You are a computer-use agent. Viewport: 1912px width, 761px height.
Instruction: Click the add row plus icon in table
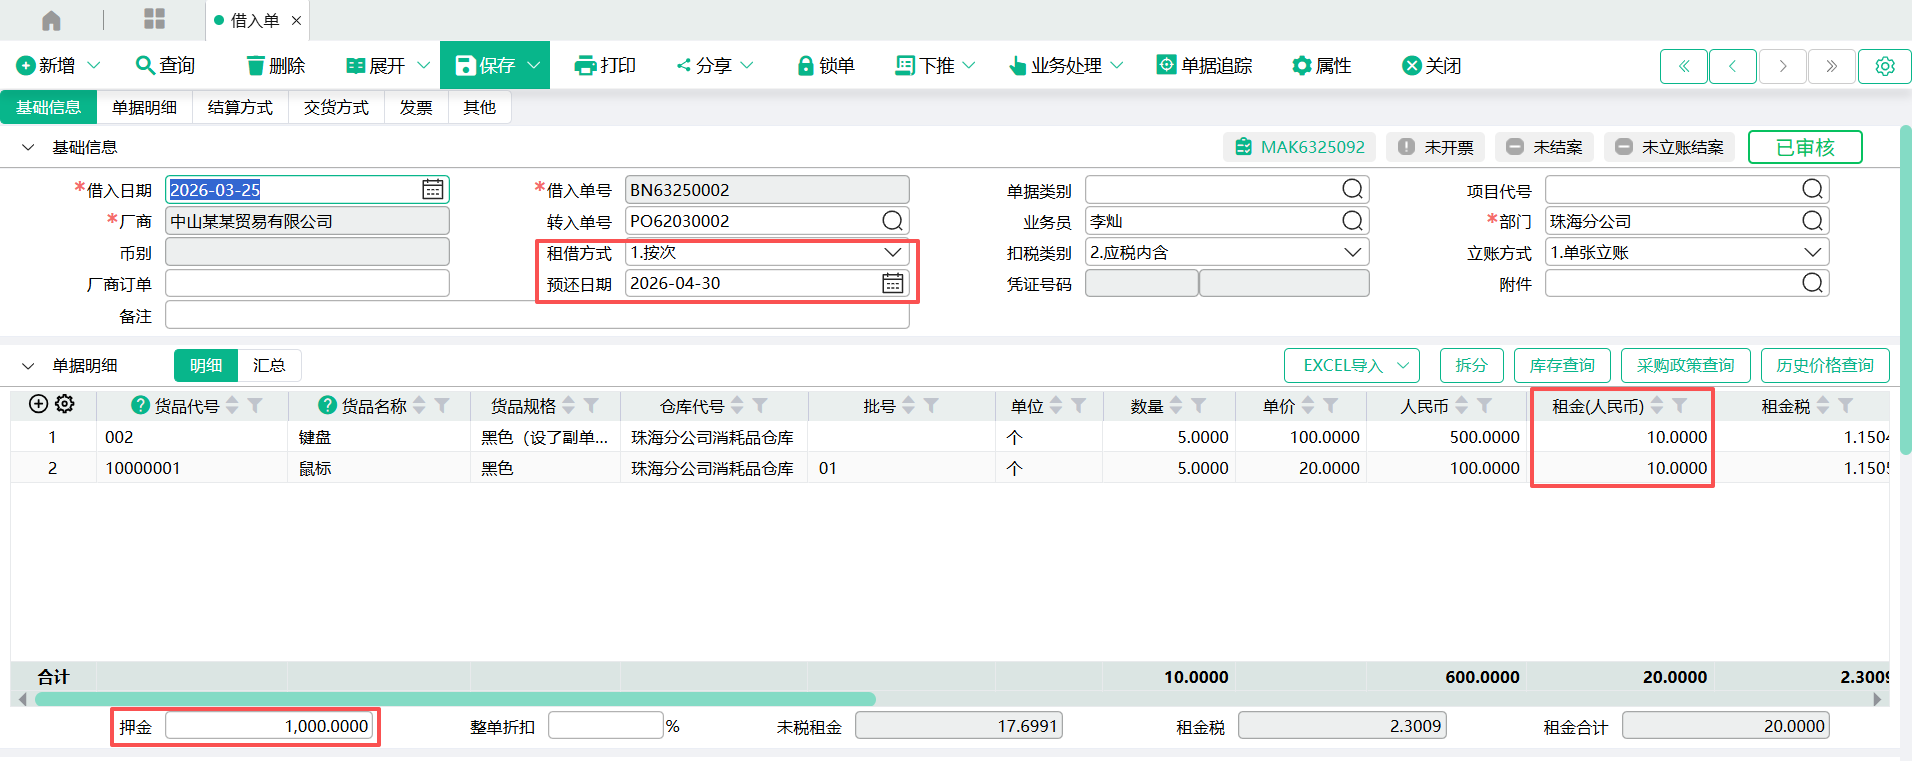pos(38,404)
